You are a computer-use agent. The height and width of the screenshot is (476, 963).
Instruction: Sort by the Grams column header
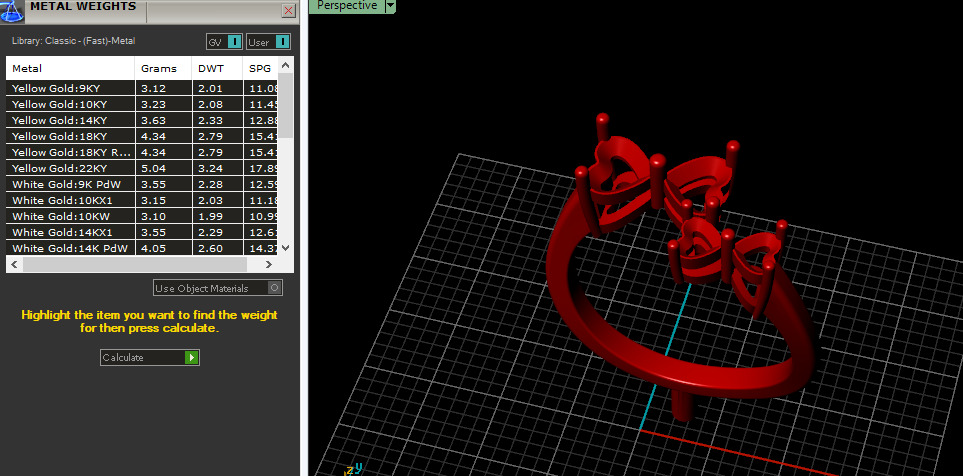tap(163, 68)
